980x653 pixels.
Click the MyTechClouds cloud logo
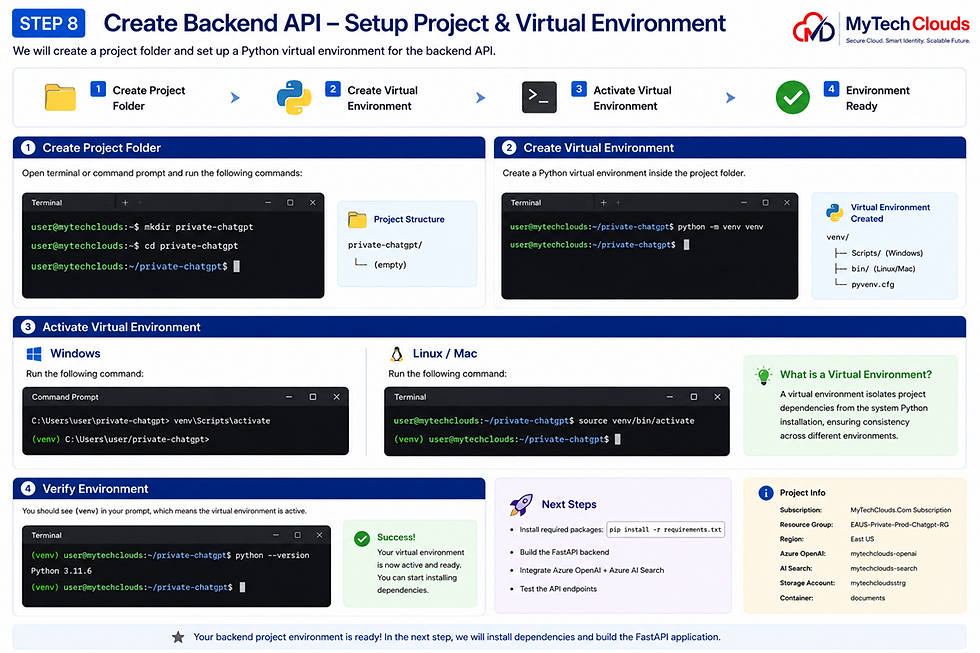pyautogui.click(x=813, y=28)
